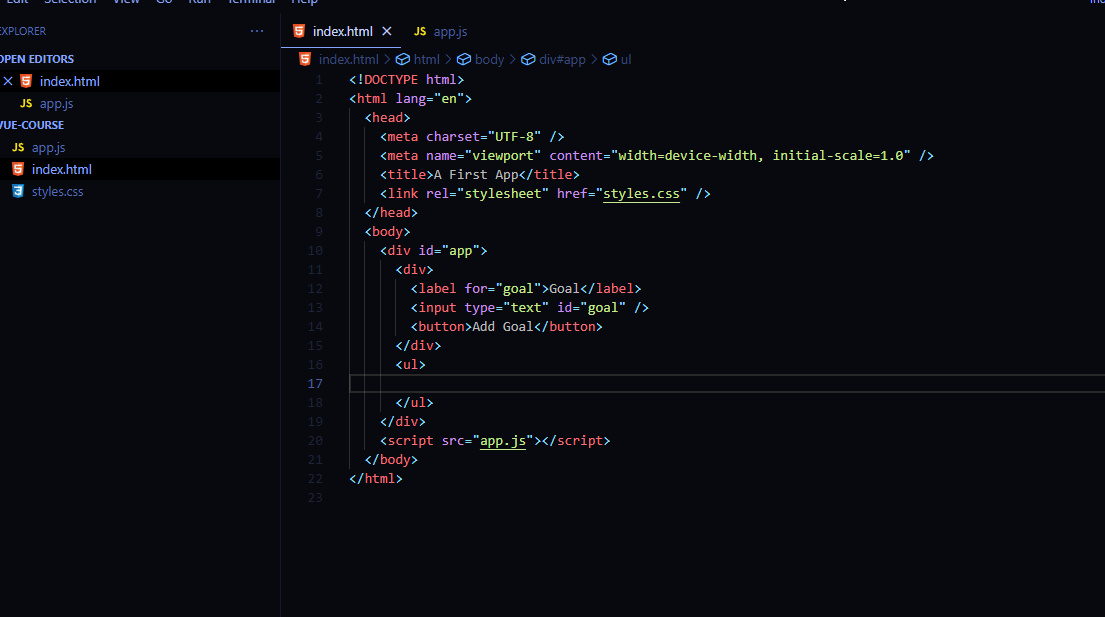Close the index.html editor tab
This screenshot has height=617, width=1105.
pyautogui.click(x=387, y=31)
